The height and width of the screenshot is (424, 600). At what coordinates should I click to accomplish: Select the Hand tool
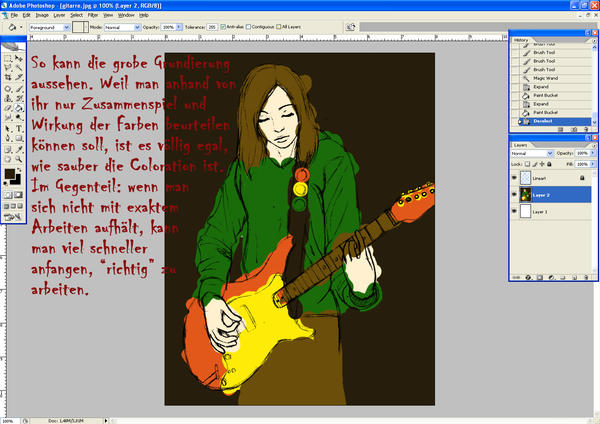pyautogui.click(x=7, y=159)
